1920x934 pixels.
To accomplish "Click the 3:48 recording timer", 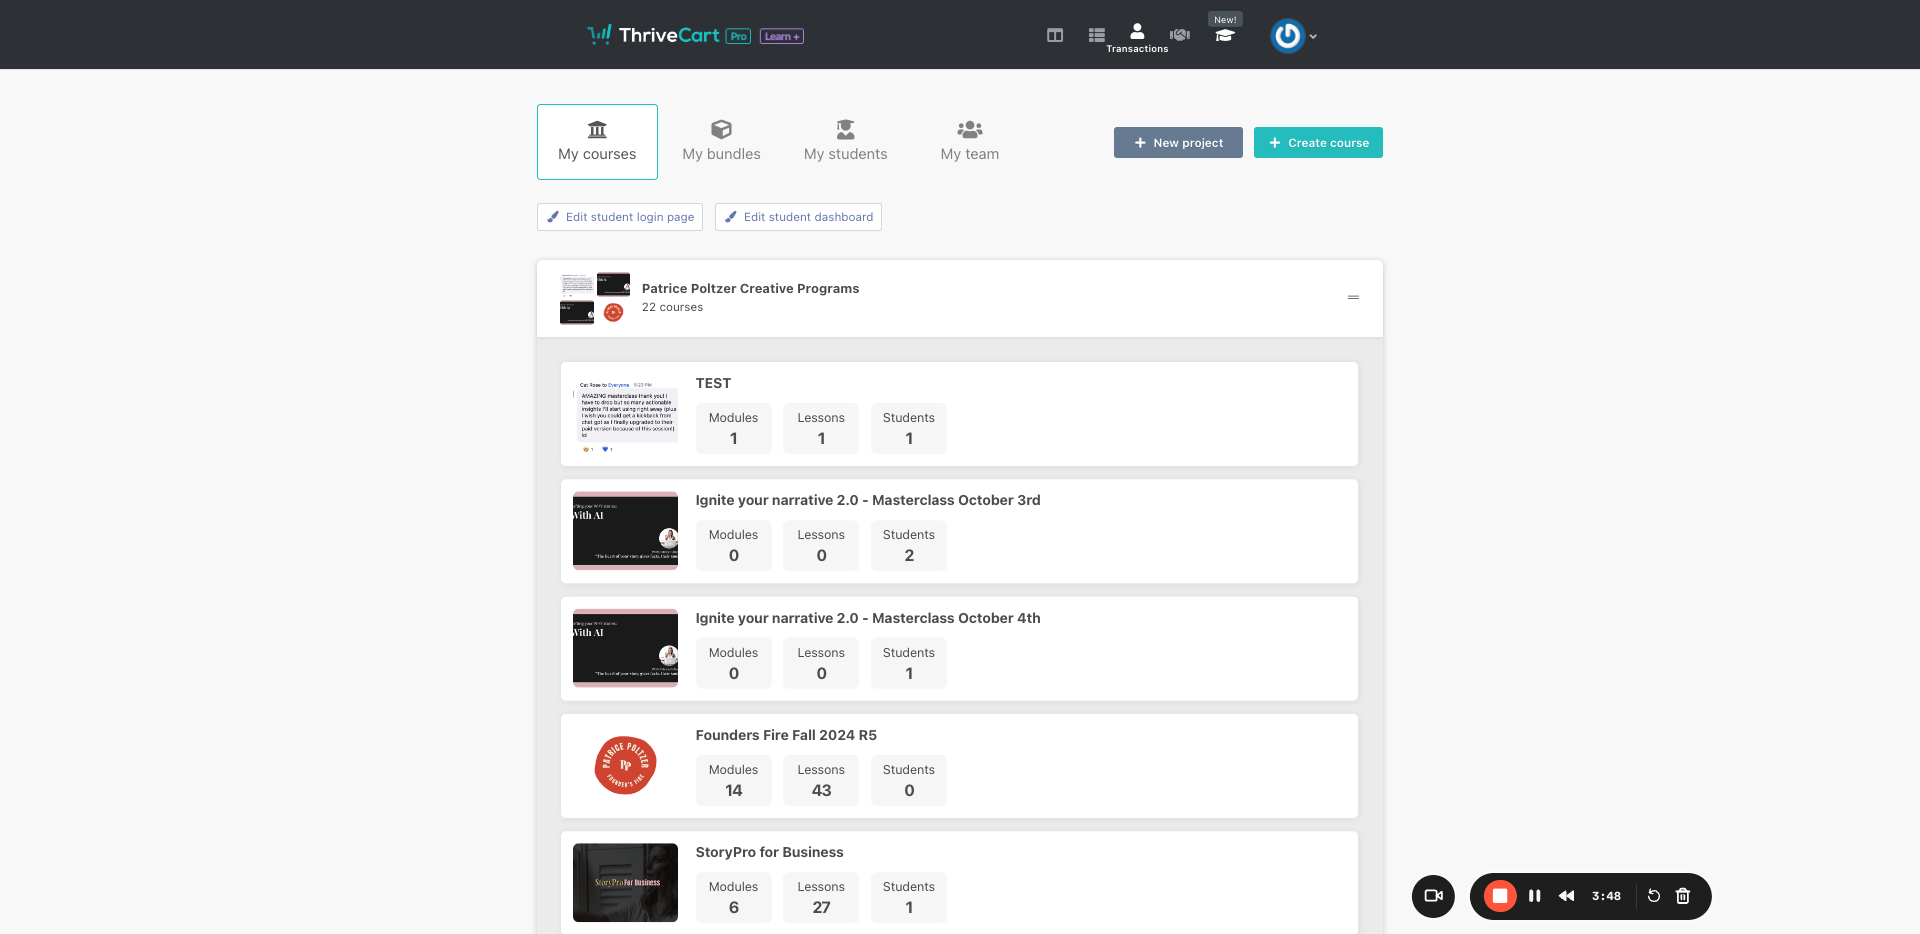I will coord(1606,896).
